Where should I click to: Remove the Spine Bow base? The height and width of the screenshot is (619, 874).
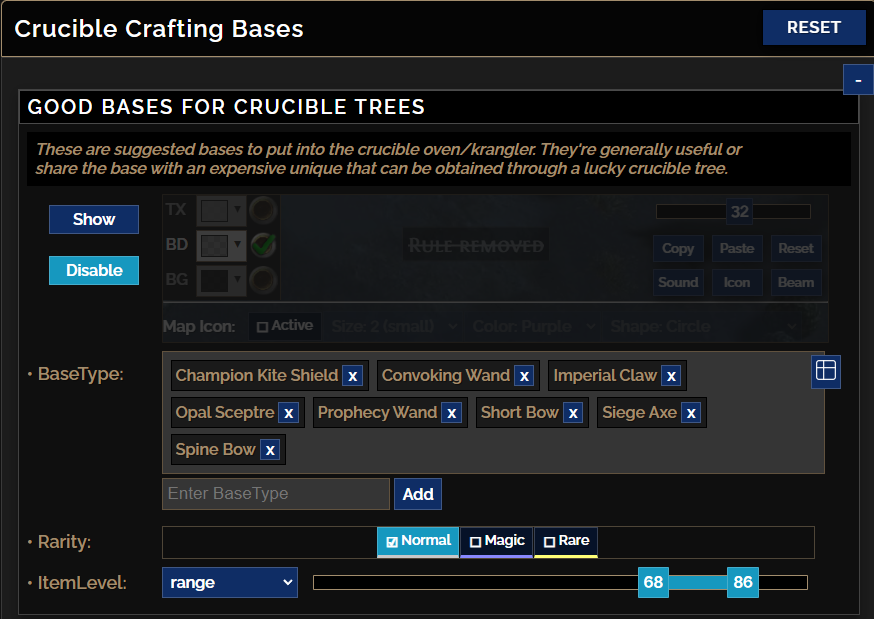[269, 449]
